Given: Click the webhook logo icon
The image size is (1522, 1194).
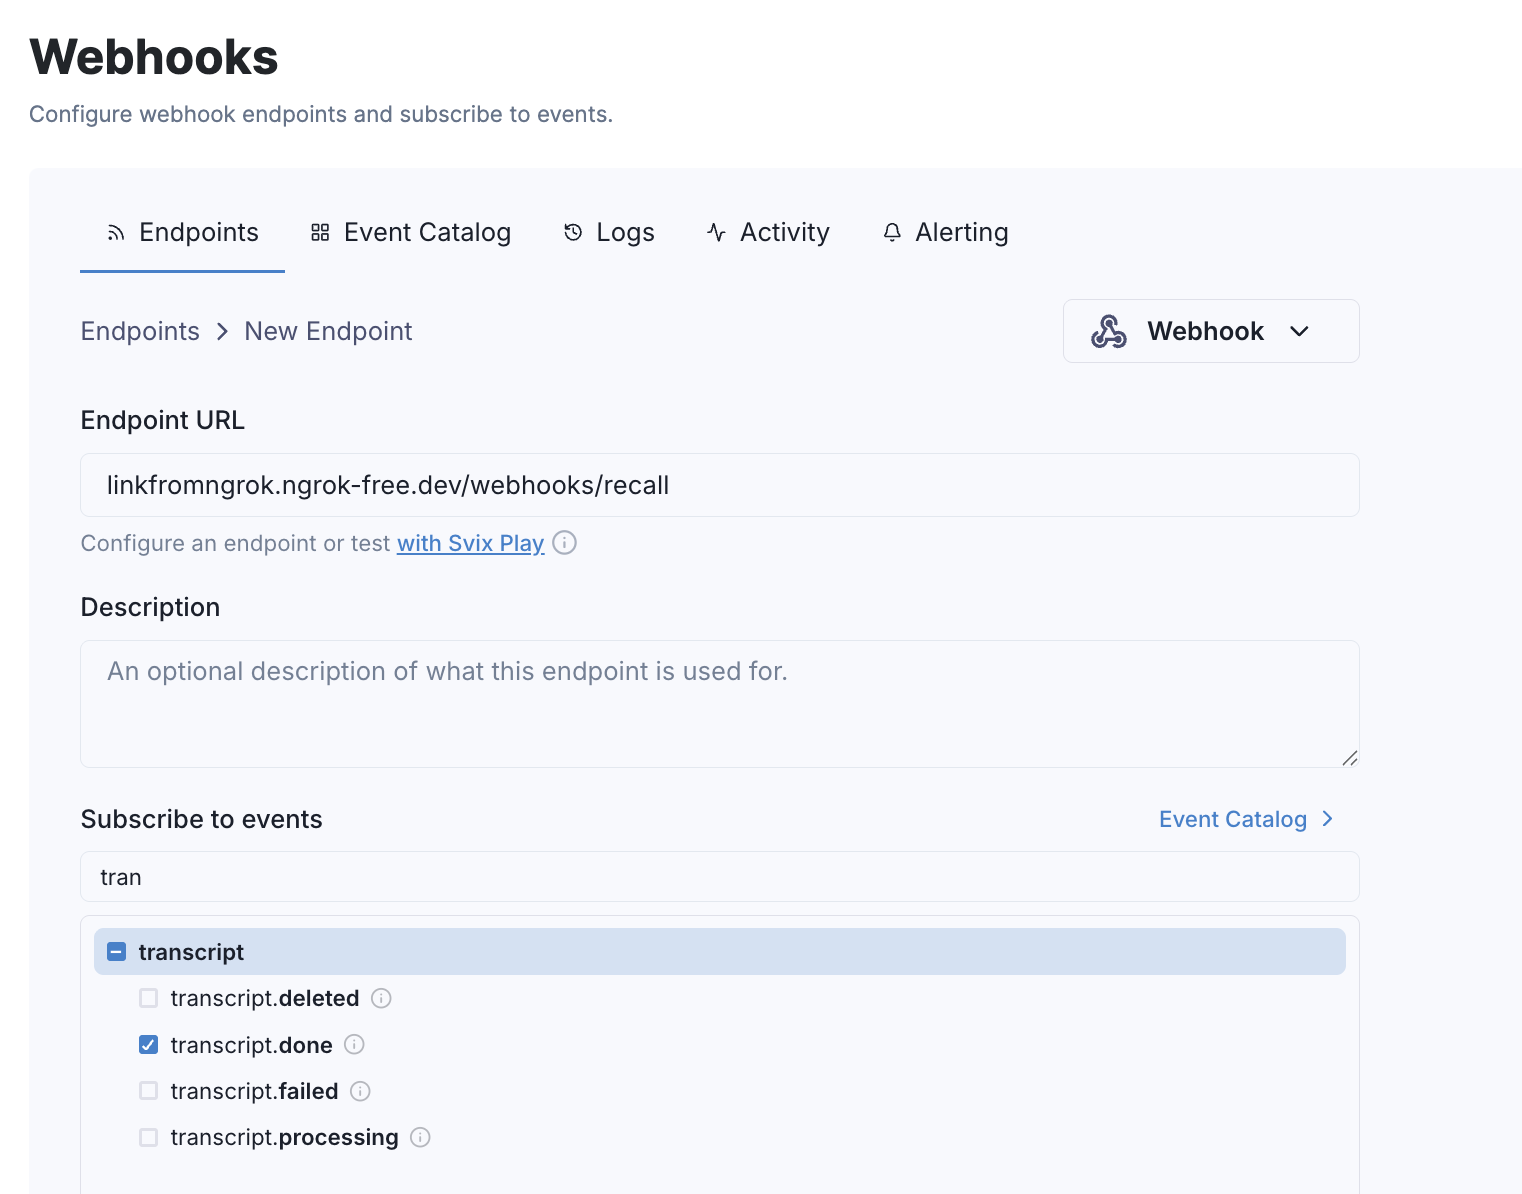Looking at the screenshot, I should [1109, 331].
